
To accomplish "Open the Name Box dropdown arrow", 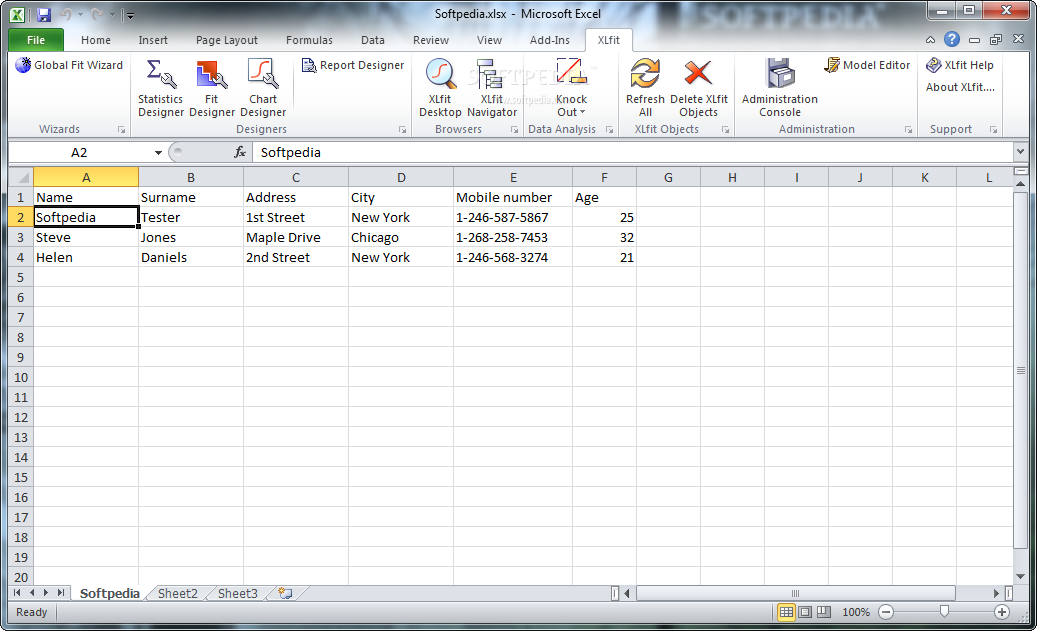I will [x=158, y=153].
